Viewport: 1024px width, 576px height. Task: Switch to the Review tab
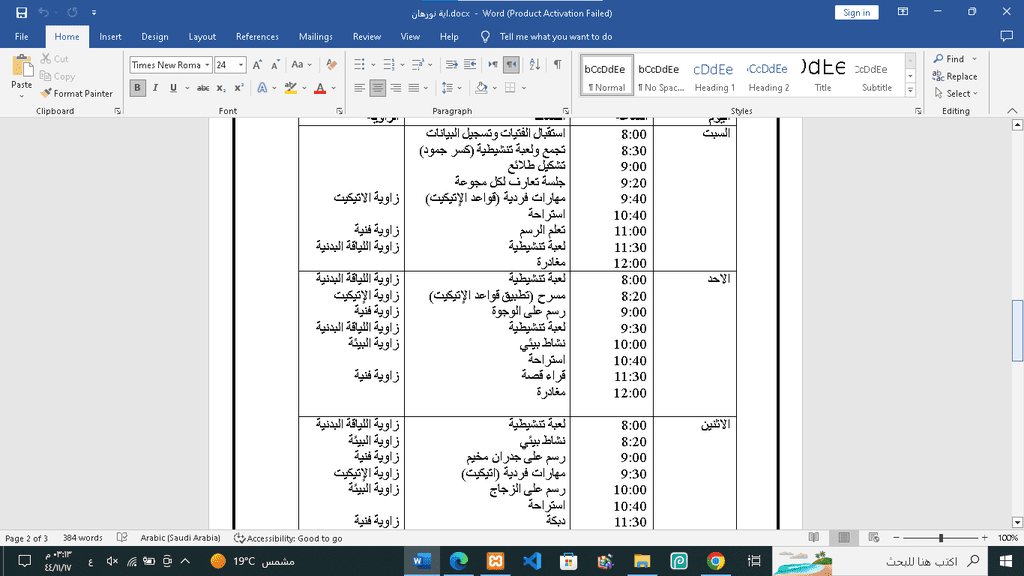(x=366, y=37)
